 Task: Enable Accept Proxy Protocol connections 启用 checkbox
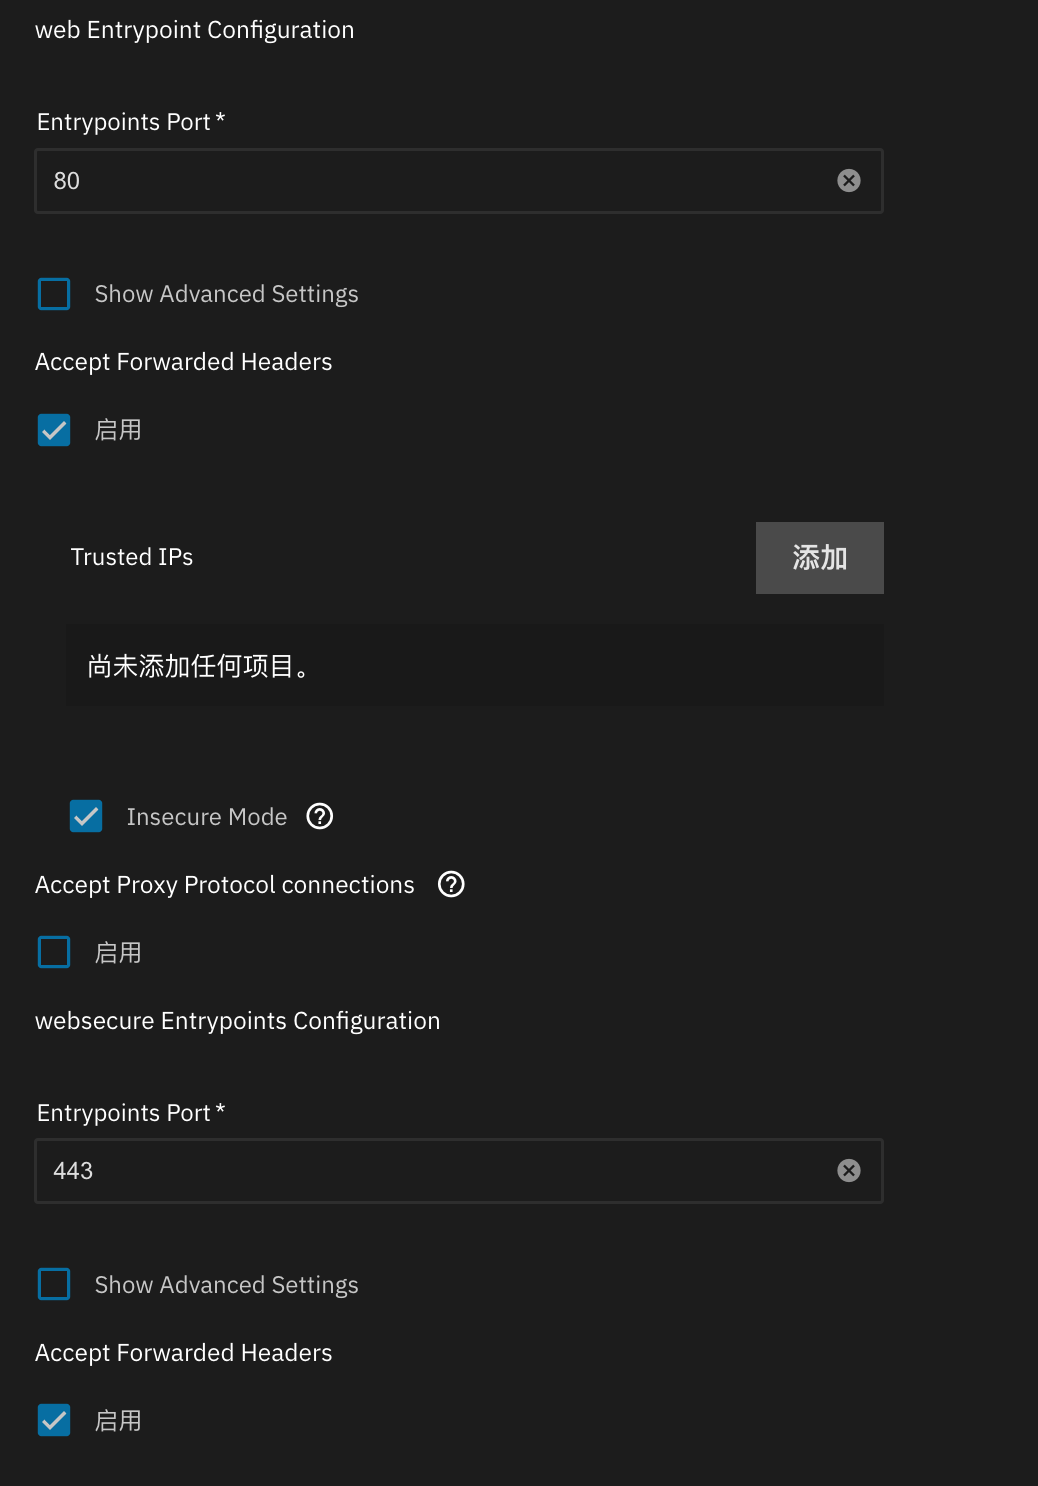pos(54,953)
